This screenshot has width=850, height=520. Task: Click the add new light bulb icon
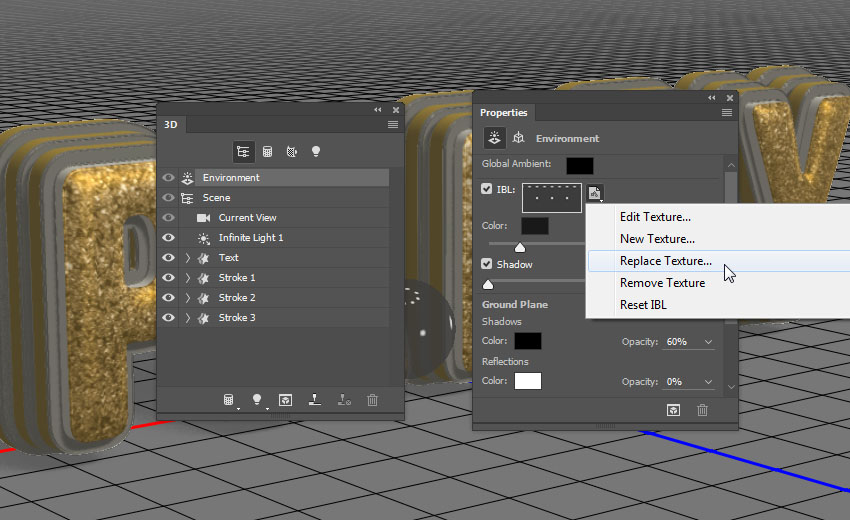257,400
